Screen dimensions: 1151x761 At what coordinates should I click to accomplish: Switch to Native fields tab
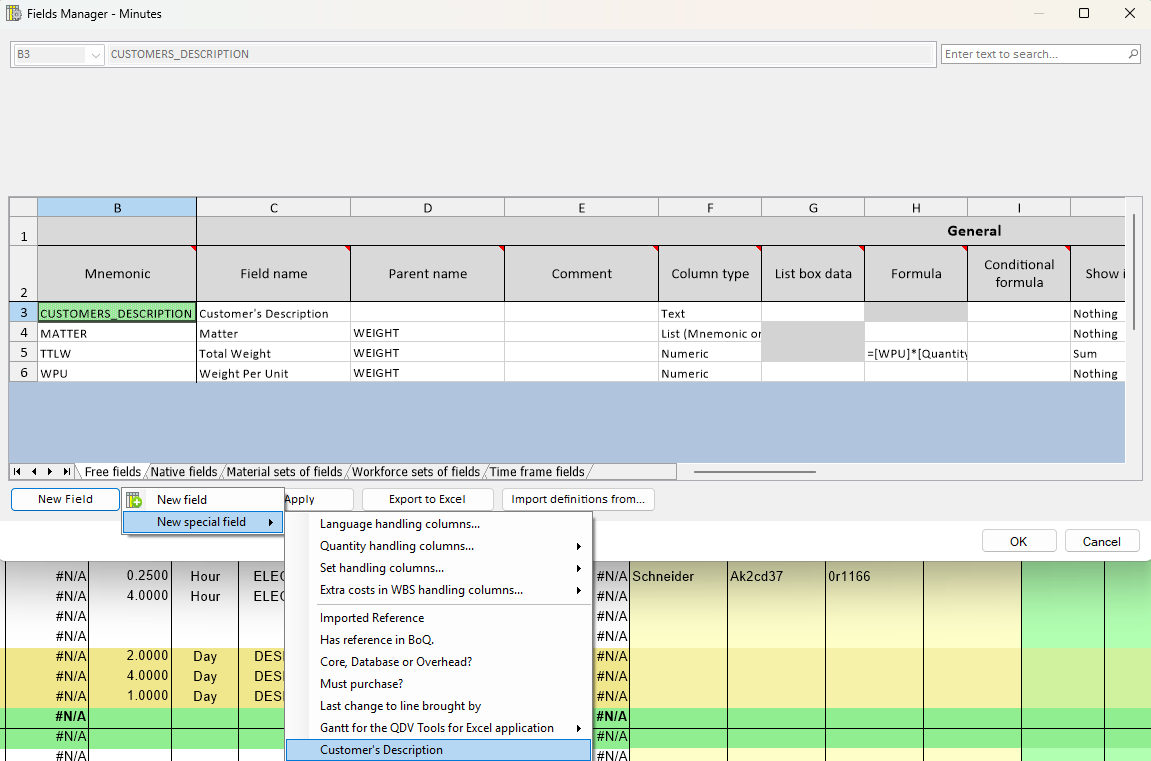pos(184,472)
